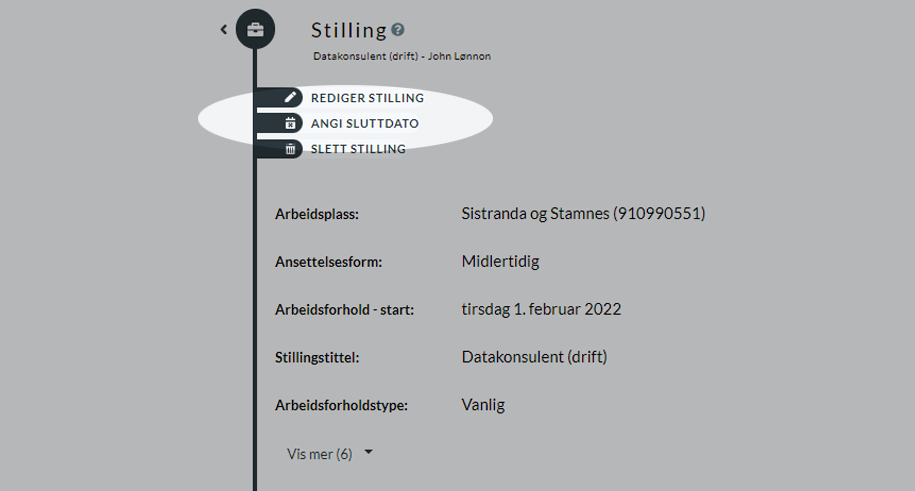Click start date tirsdag 1. februar 2022
The height and width of the screenshot is (491, 915).
[541, 309]
